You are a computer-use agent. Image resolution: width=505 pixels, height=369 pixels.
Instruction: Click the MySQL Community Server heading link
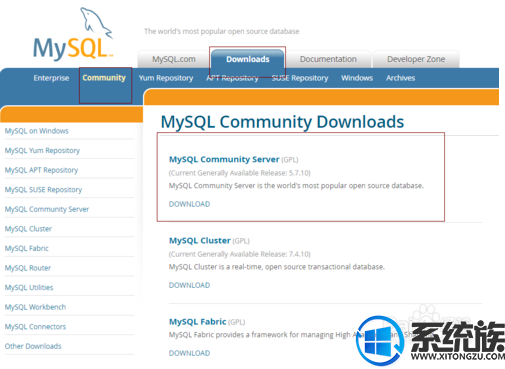tap(224, 159)
